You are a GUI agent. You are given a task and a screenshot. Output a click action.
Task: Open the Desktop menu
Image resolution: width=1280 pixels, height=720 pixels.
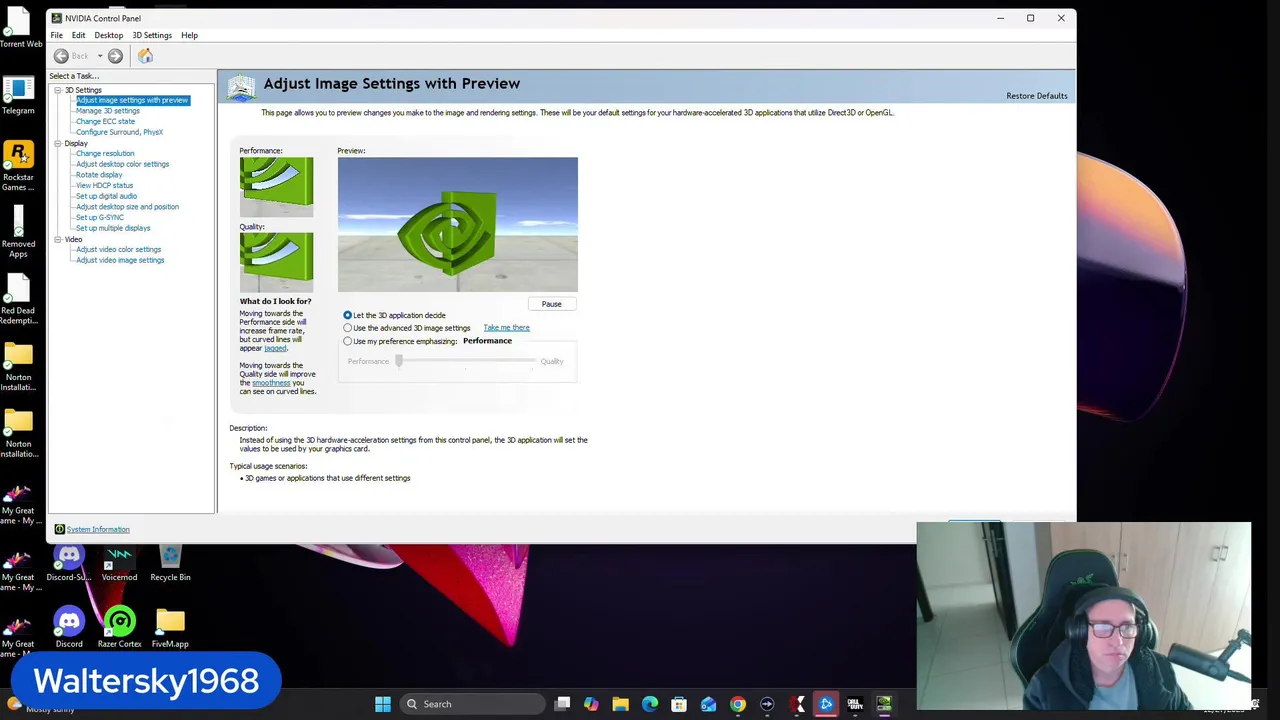(x=108, y=35)
